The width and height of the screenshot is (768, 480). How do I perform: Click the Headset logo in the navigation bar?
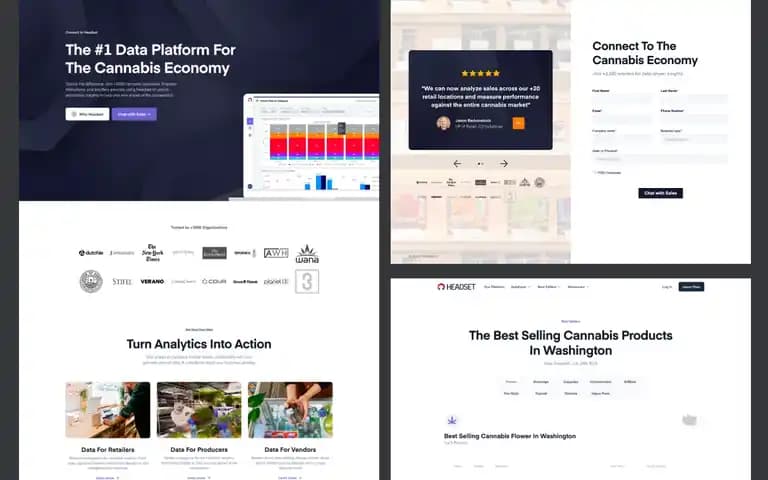click(456, 287)
